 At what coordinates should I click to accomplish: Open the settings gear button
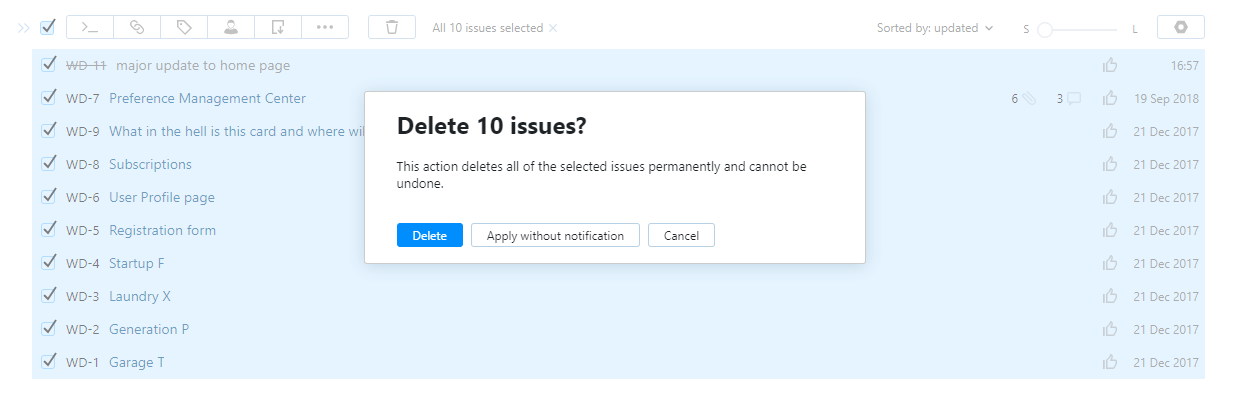[1180, 28]
